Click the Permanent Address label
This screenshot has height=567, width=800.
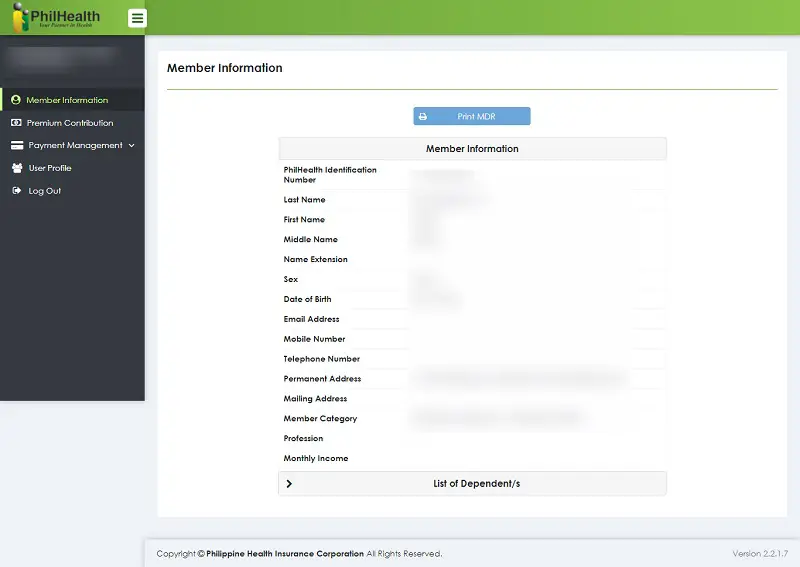tap(322, 379)
